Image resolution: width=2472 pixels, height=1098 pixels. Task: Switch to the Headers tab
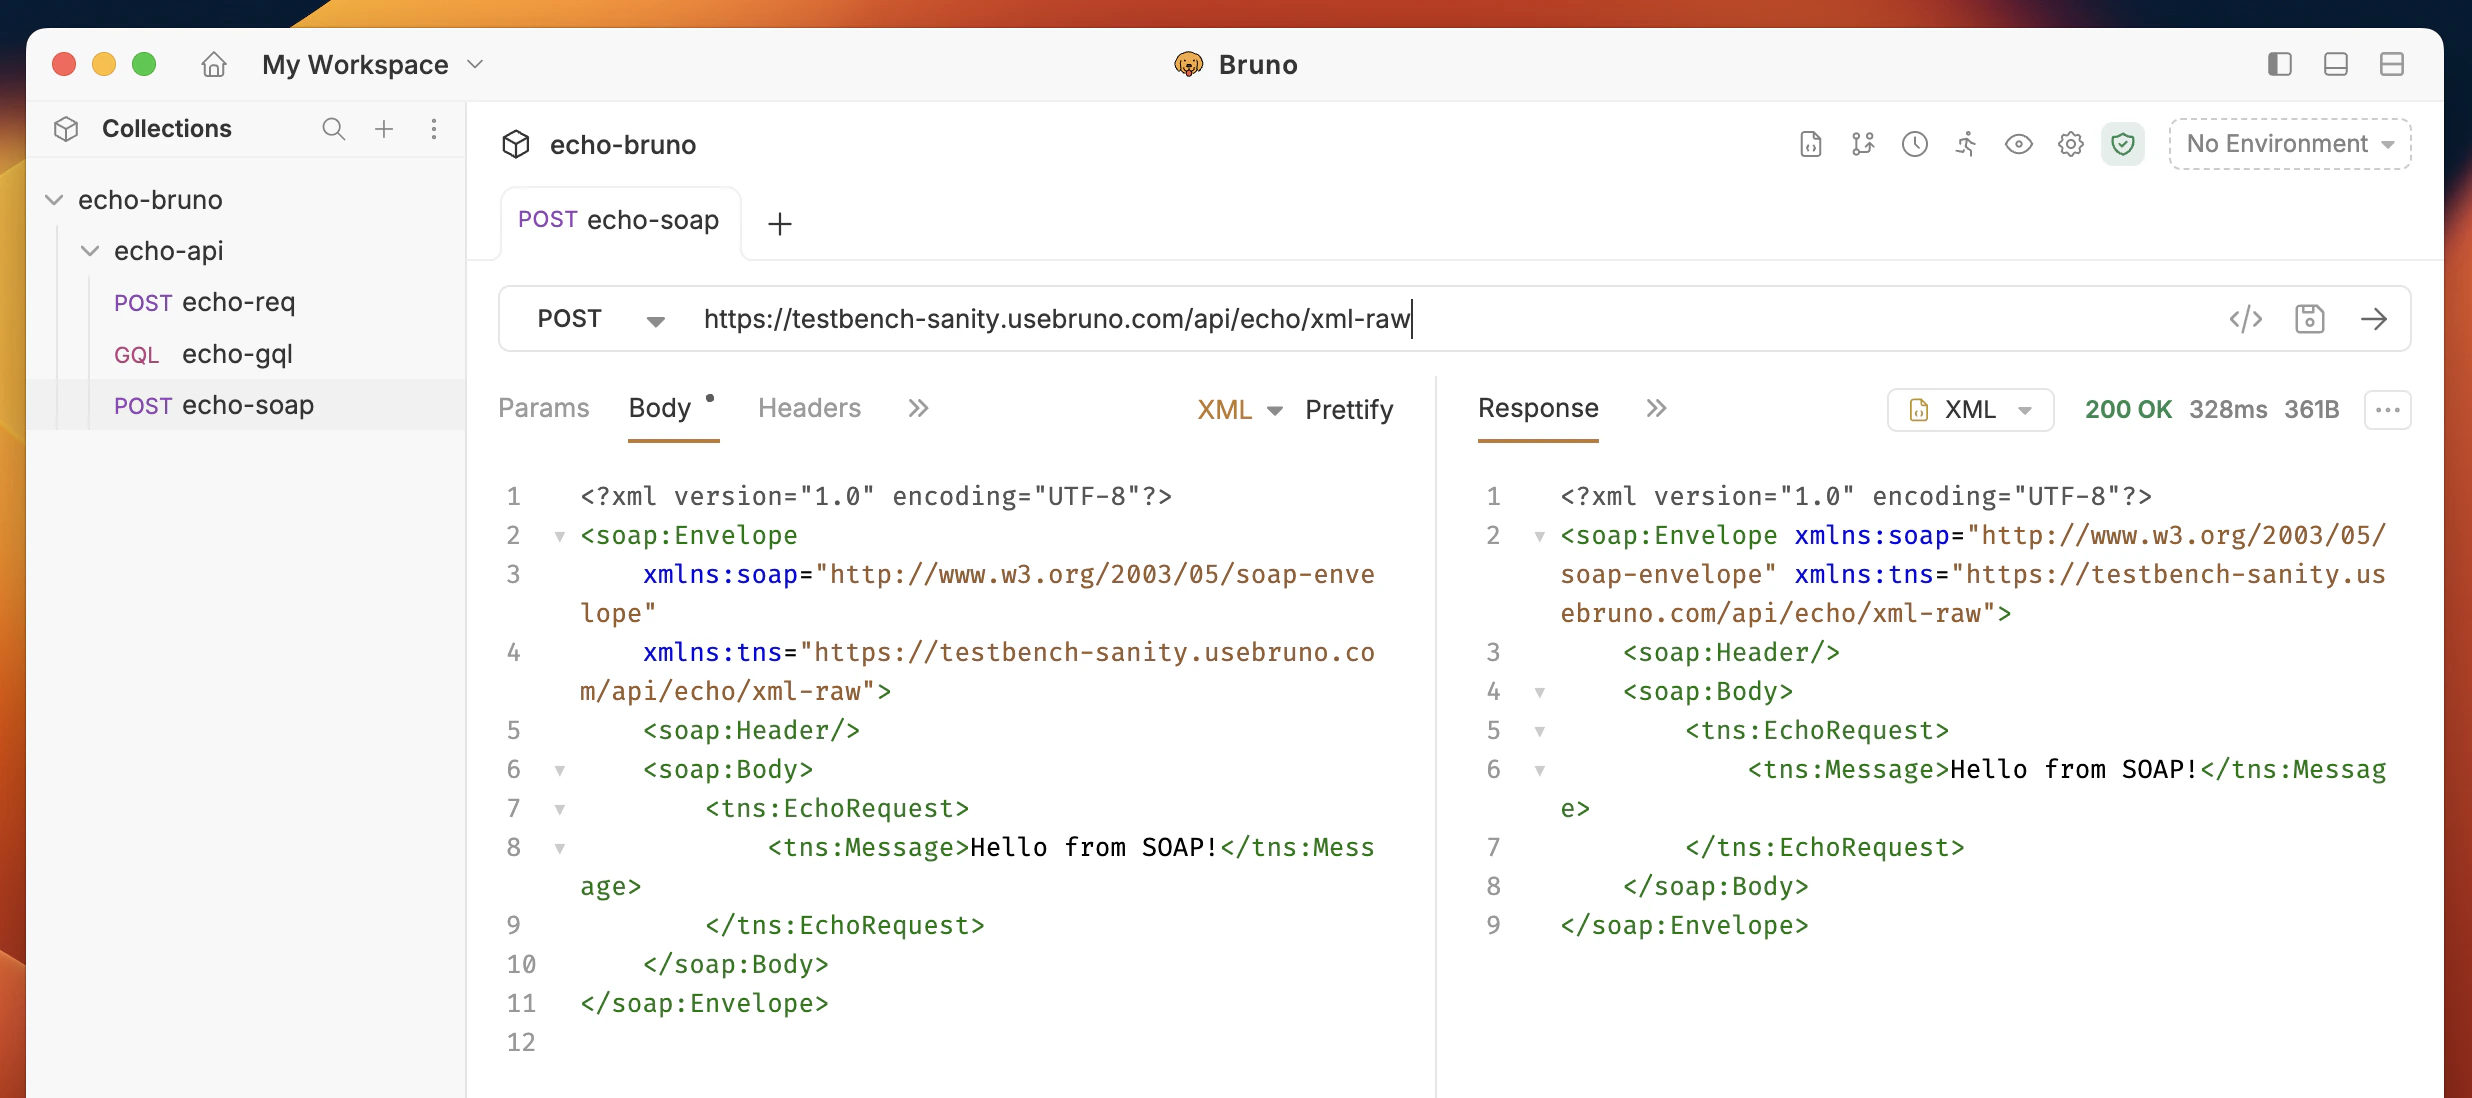809,408
